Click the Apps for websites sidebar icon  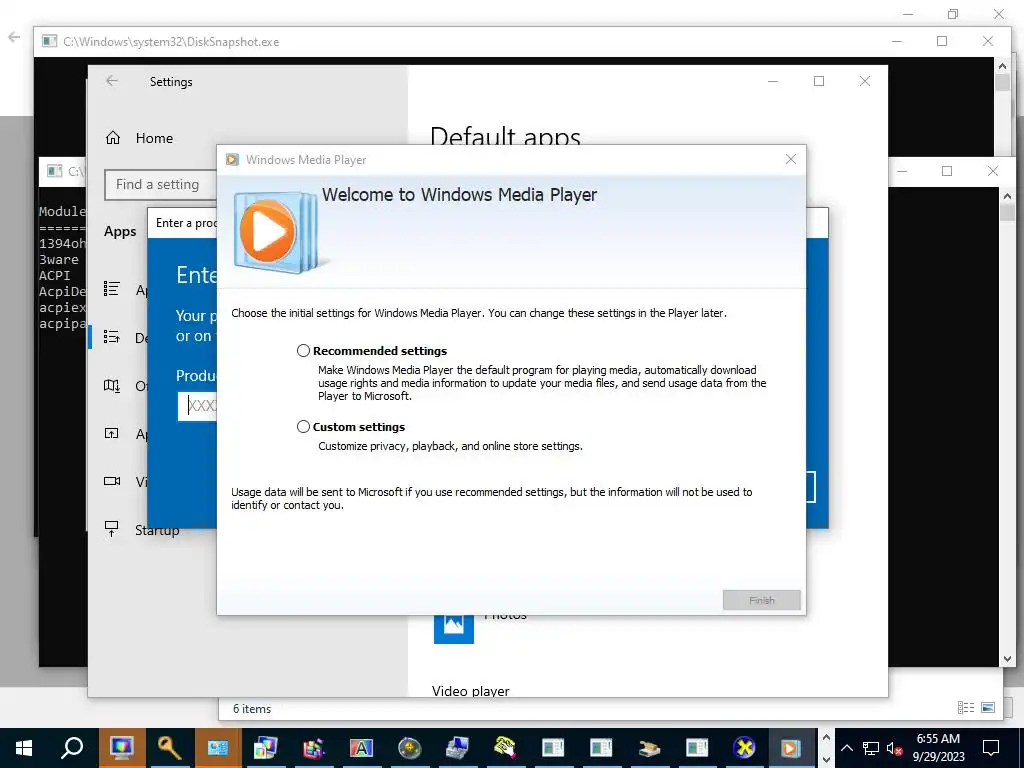pos(112,433)
